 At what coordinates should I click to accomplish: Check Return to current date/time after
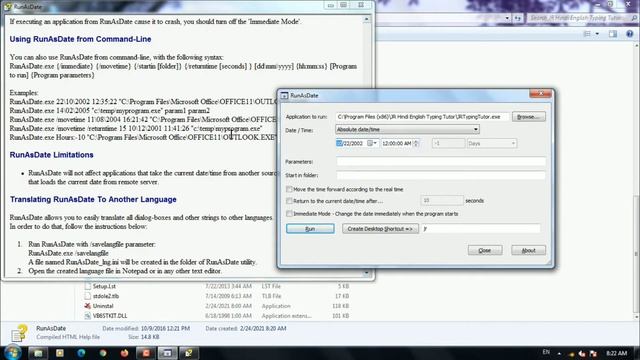(x=289, y=201)
